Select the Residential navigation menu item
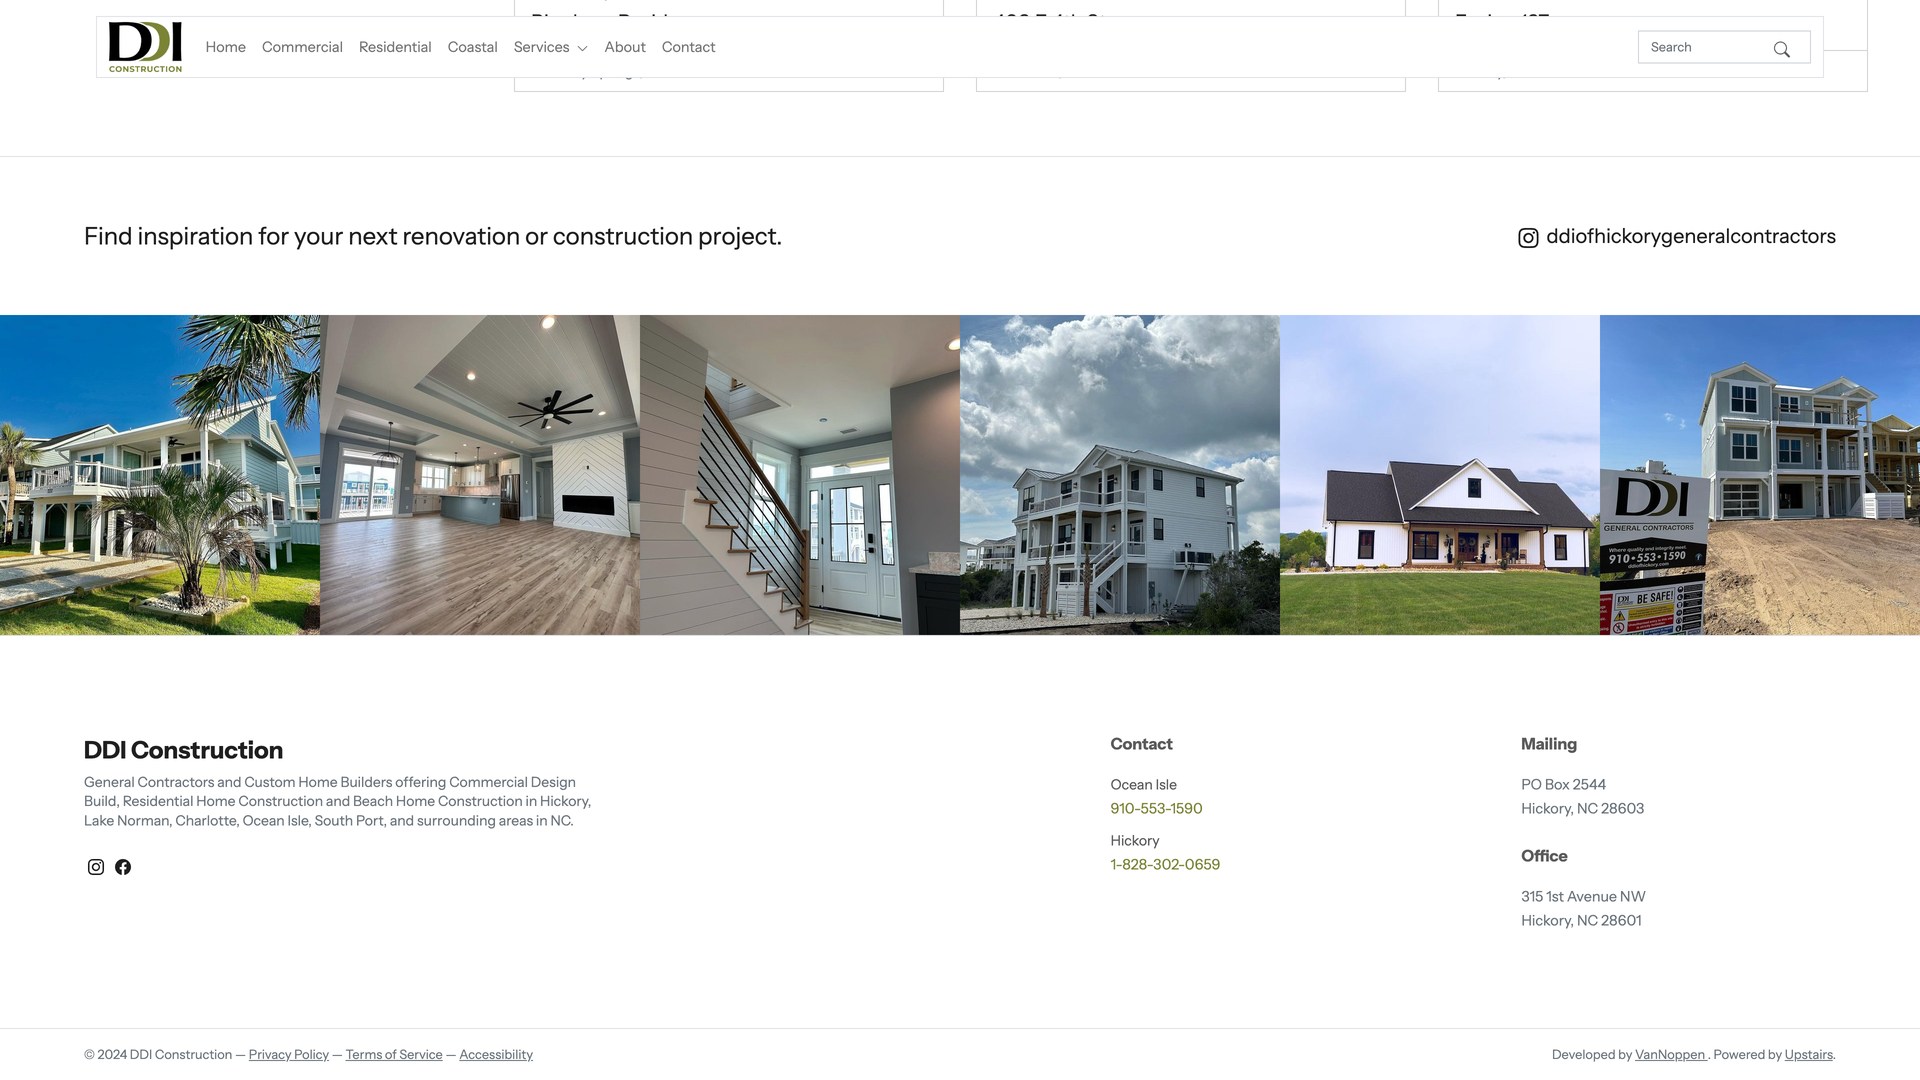The width and height of the screenshot is (1920, 1080). [394, 46]
